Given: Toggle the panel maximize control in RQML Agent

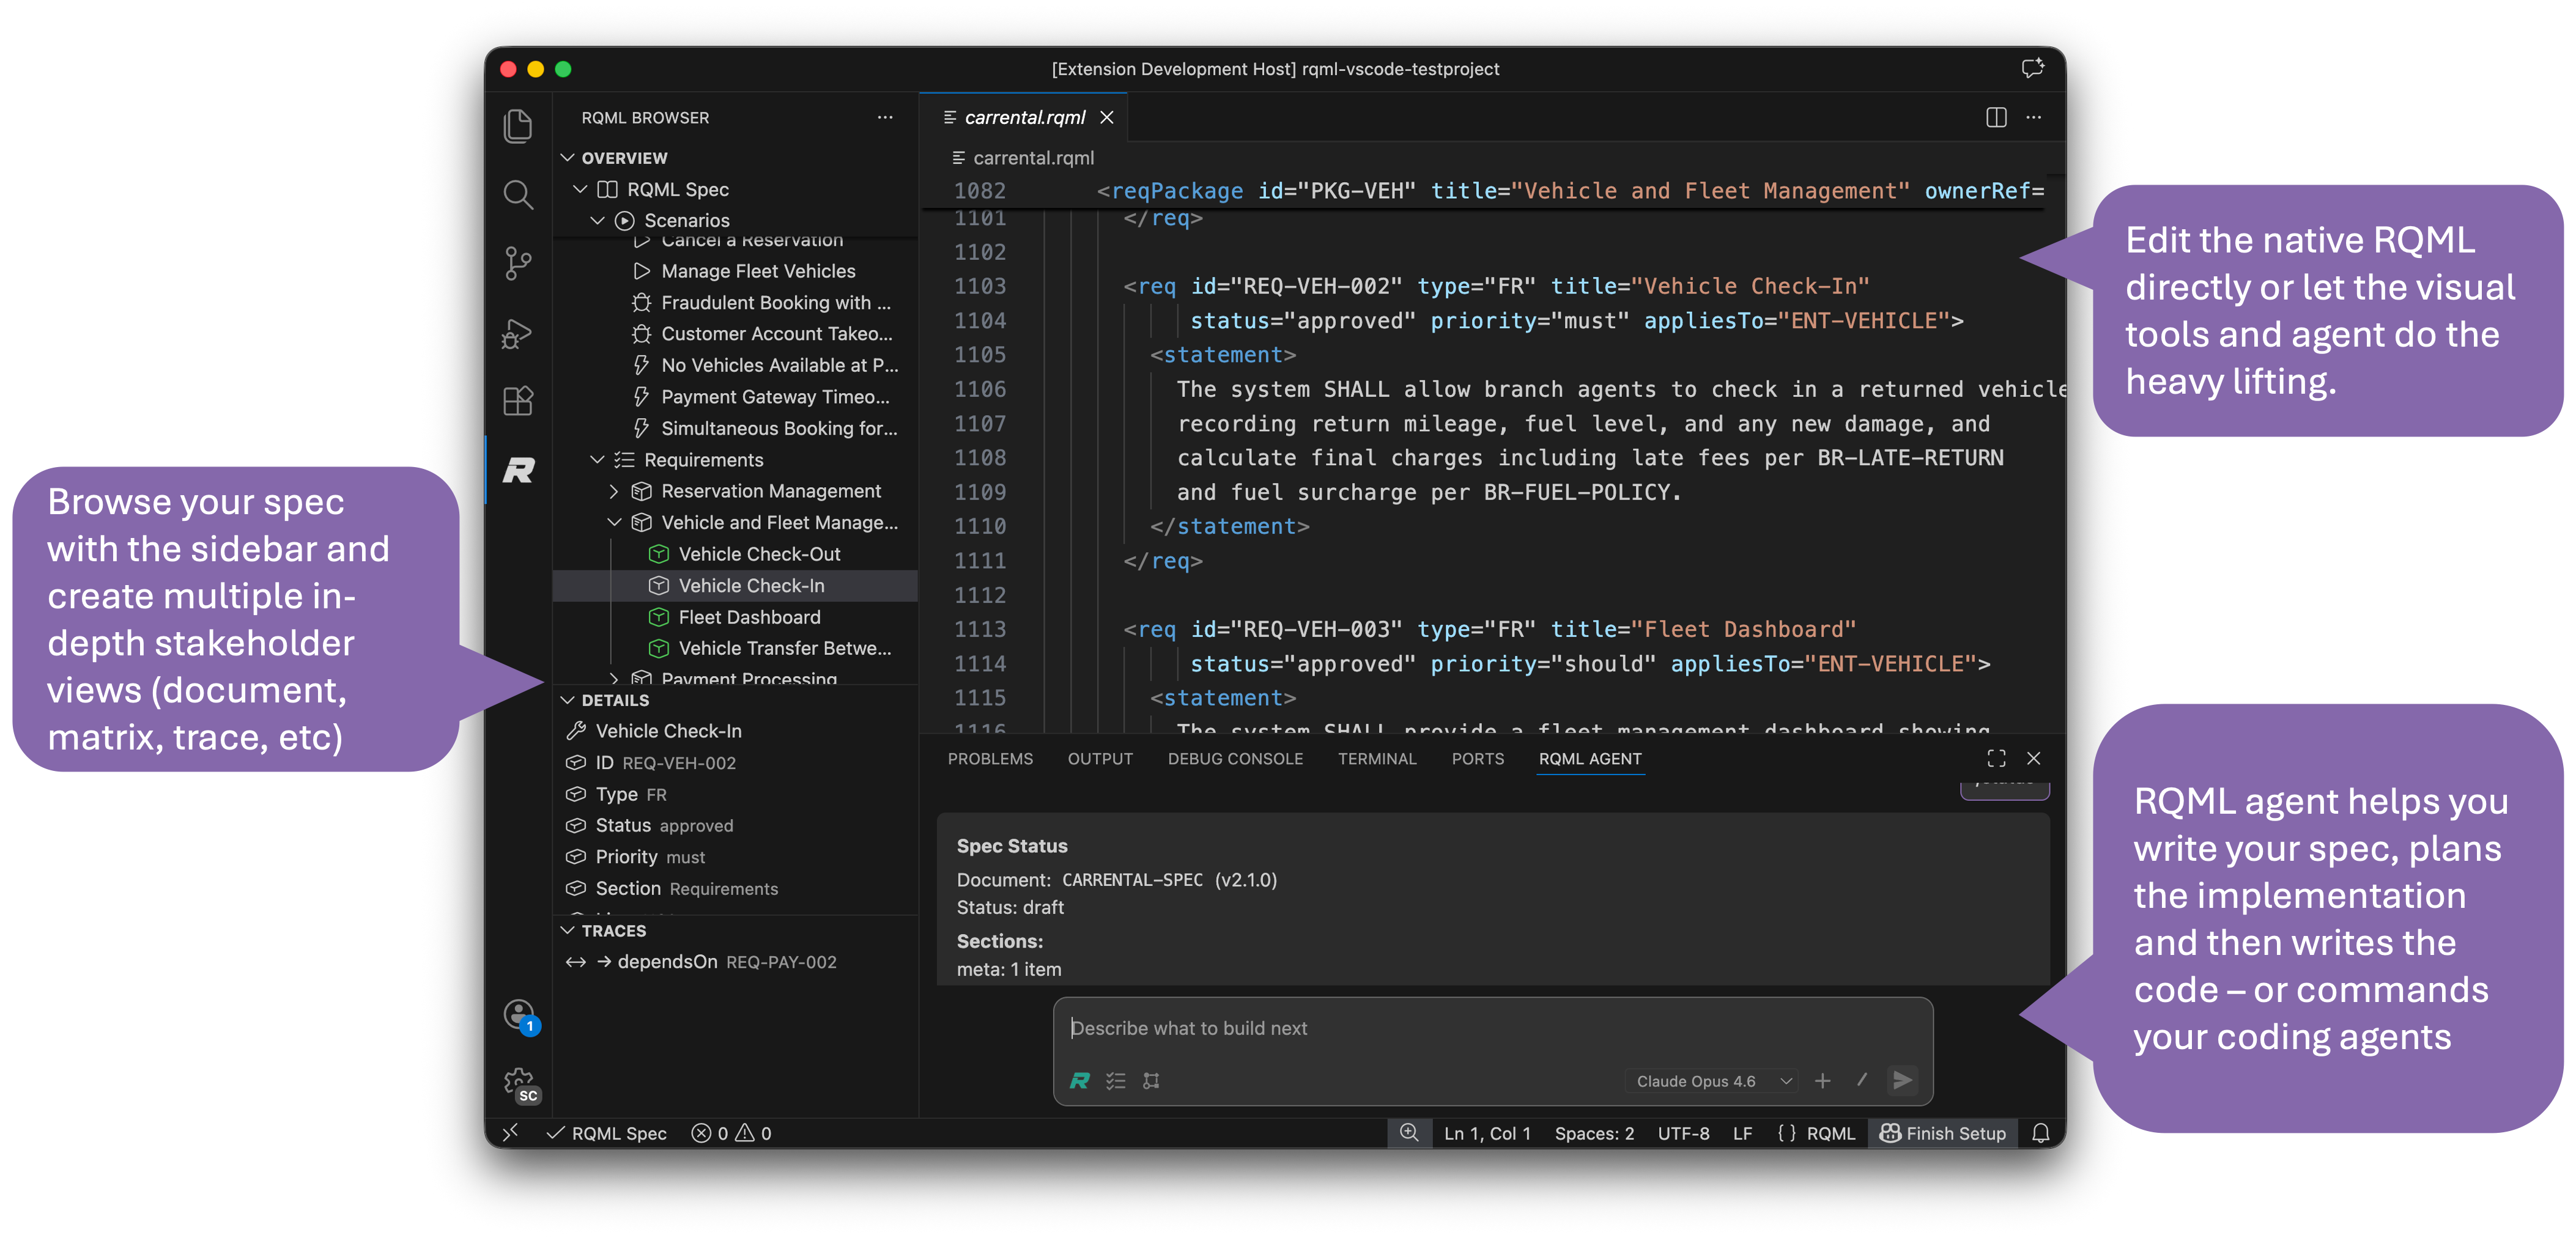Looking at the screenshot, I should point(1996,758).
